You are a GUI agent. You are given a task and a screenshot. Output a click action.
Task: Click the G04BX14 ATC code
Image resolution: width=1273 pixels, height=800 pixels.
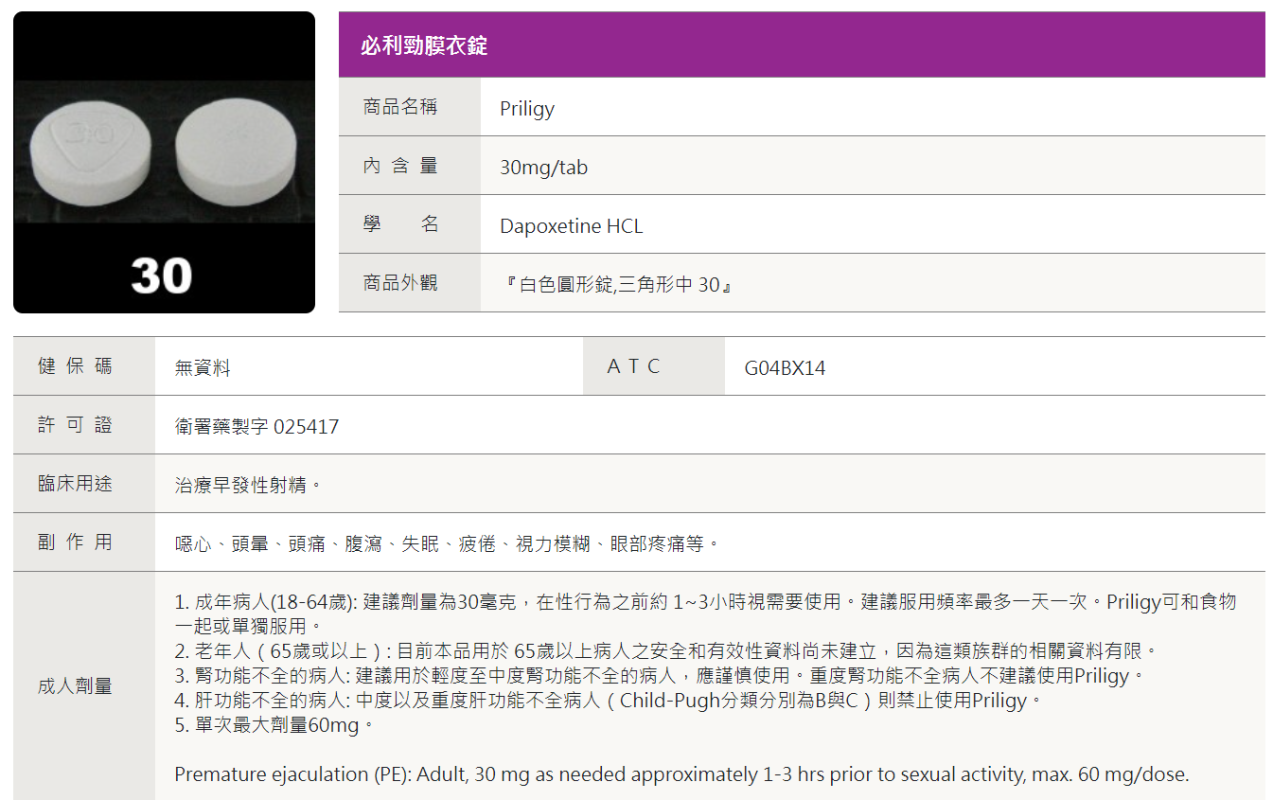pyautogui.click(x=785, y=368)
